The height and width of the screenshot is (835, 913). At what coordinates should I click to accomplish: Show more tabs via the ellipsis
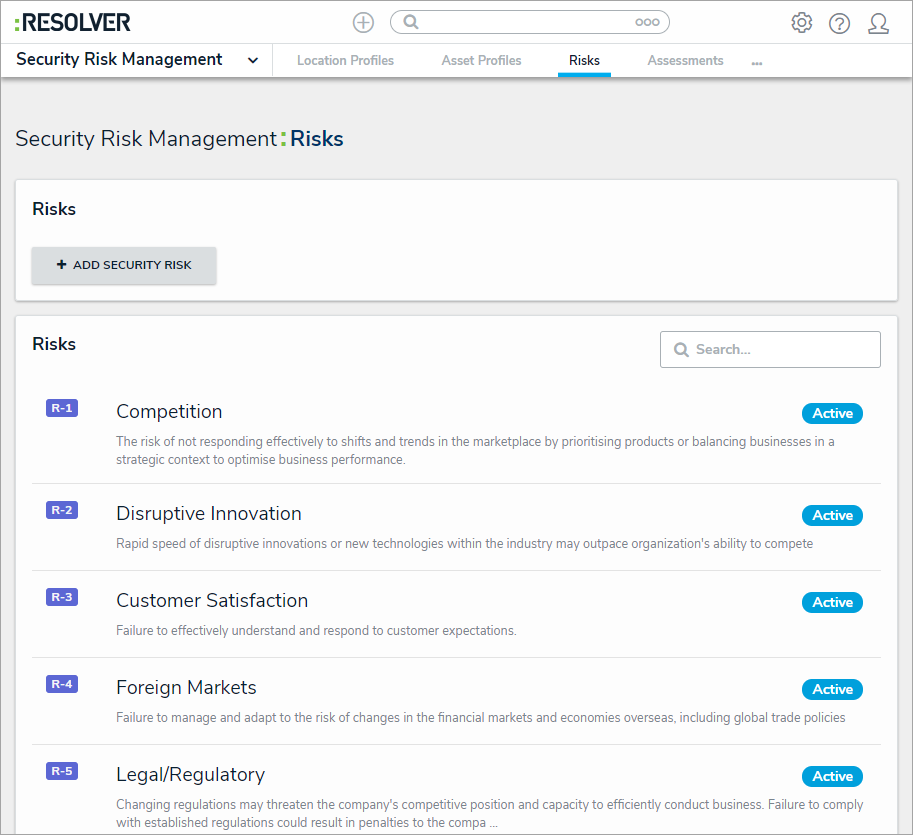point(756,63)
